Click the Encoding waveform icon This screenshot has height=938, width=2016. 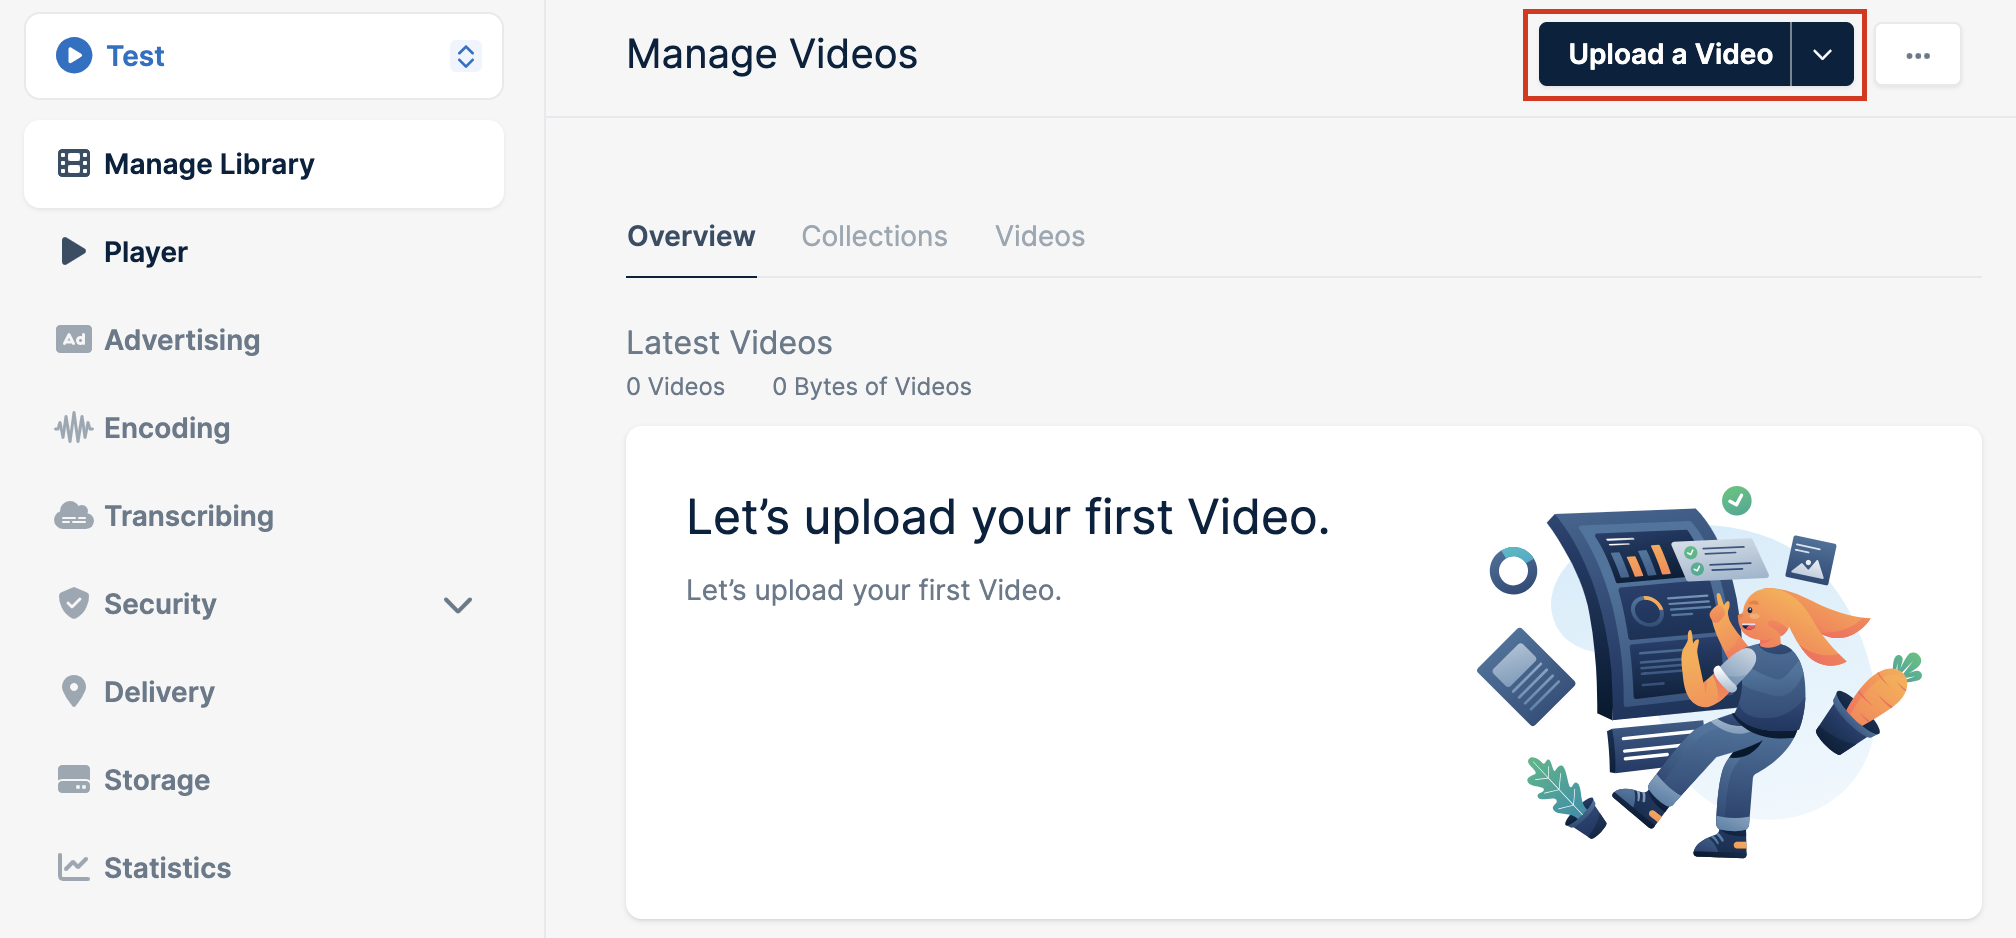coord(74,428)
